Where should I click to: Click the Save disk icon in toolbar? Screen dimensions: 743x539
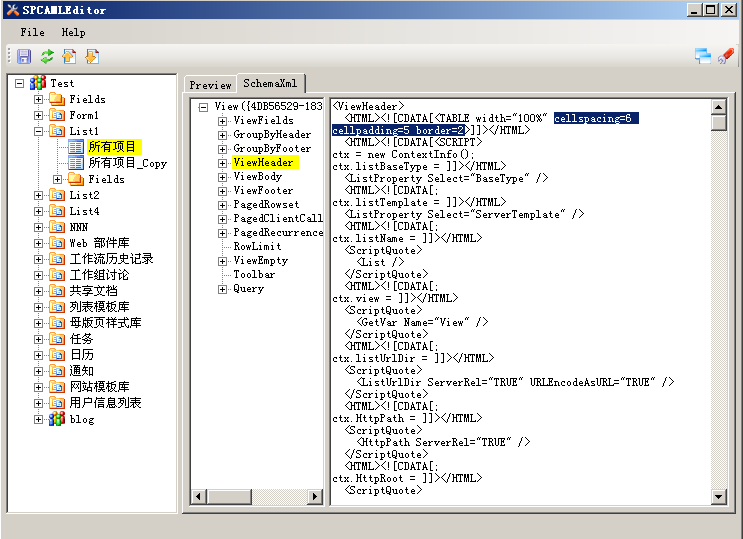click(24, 57)
